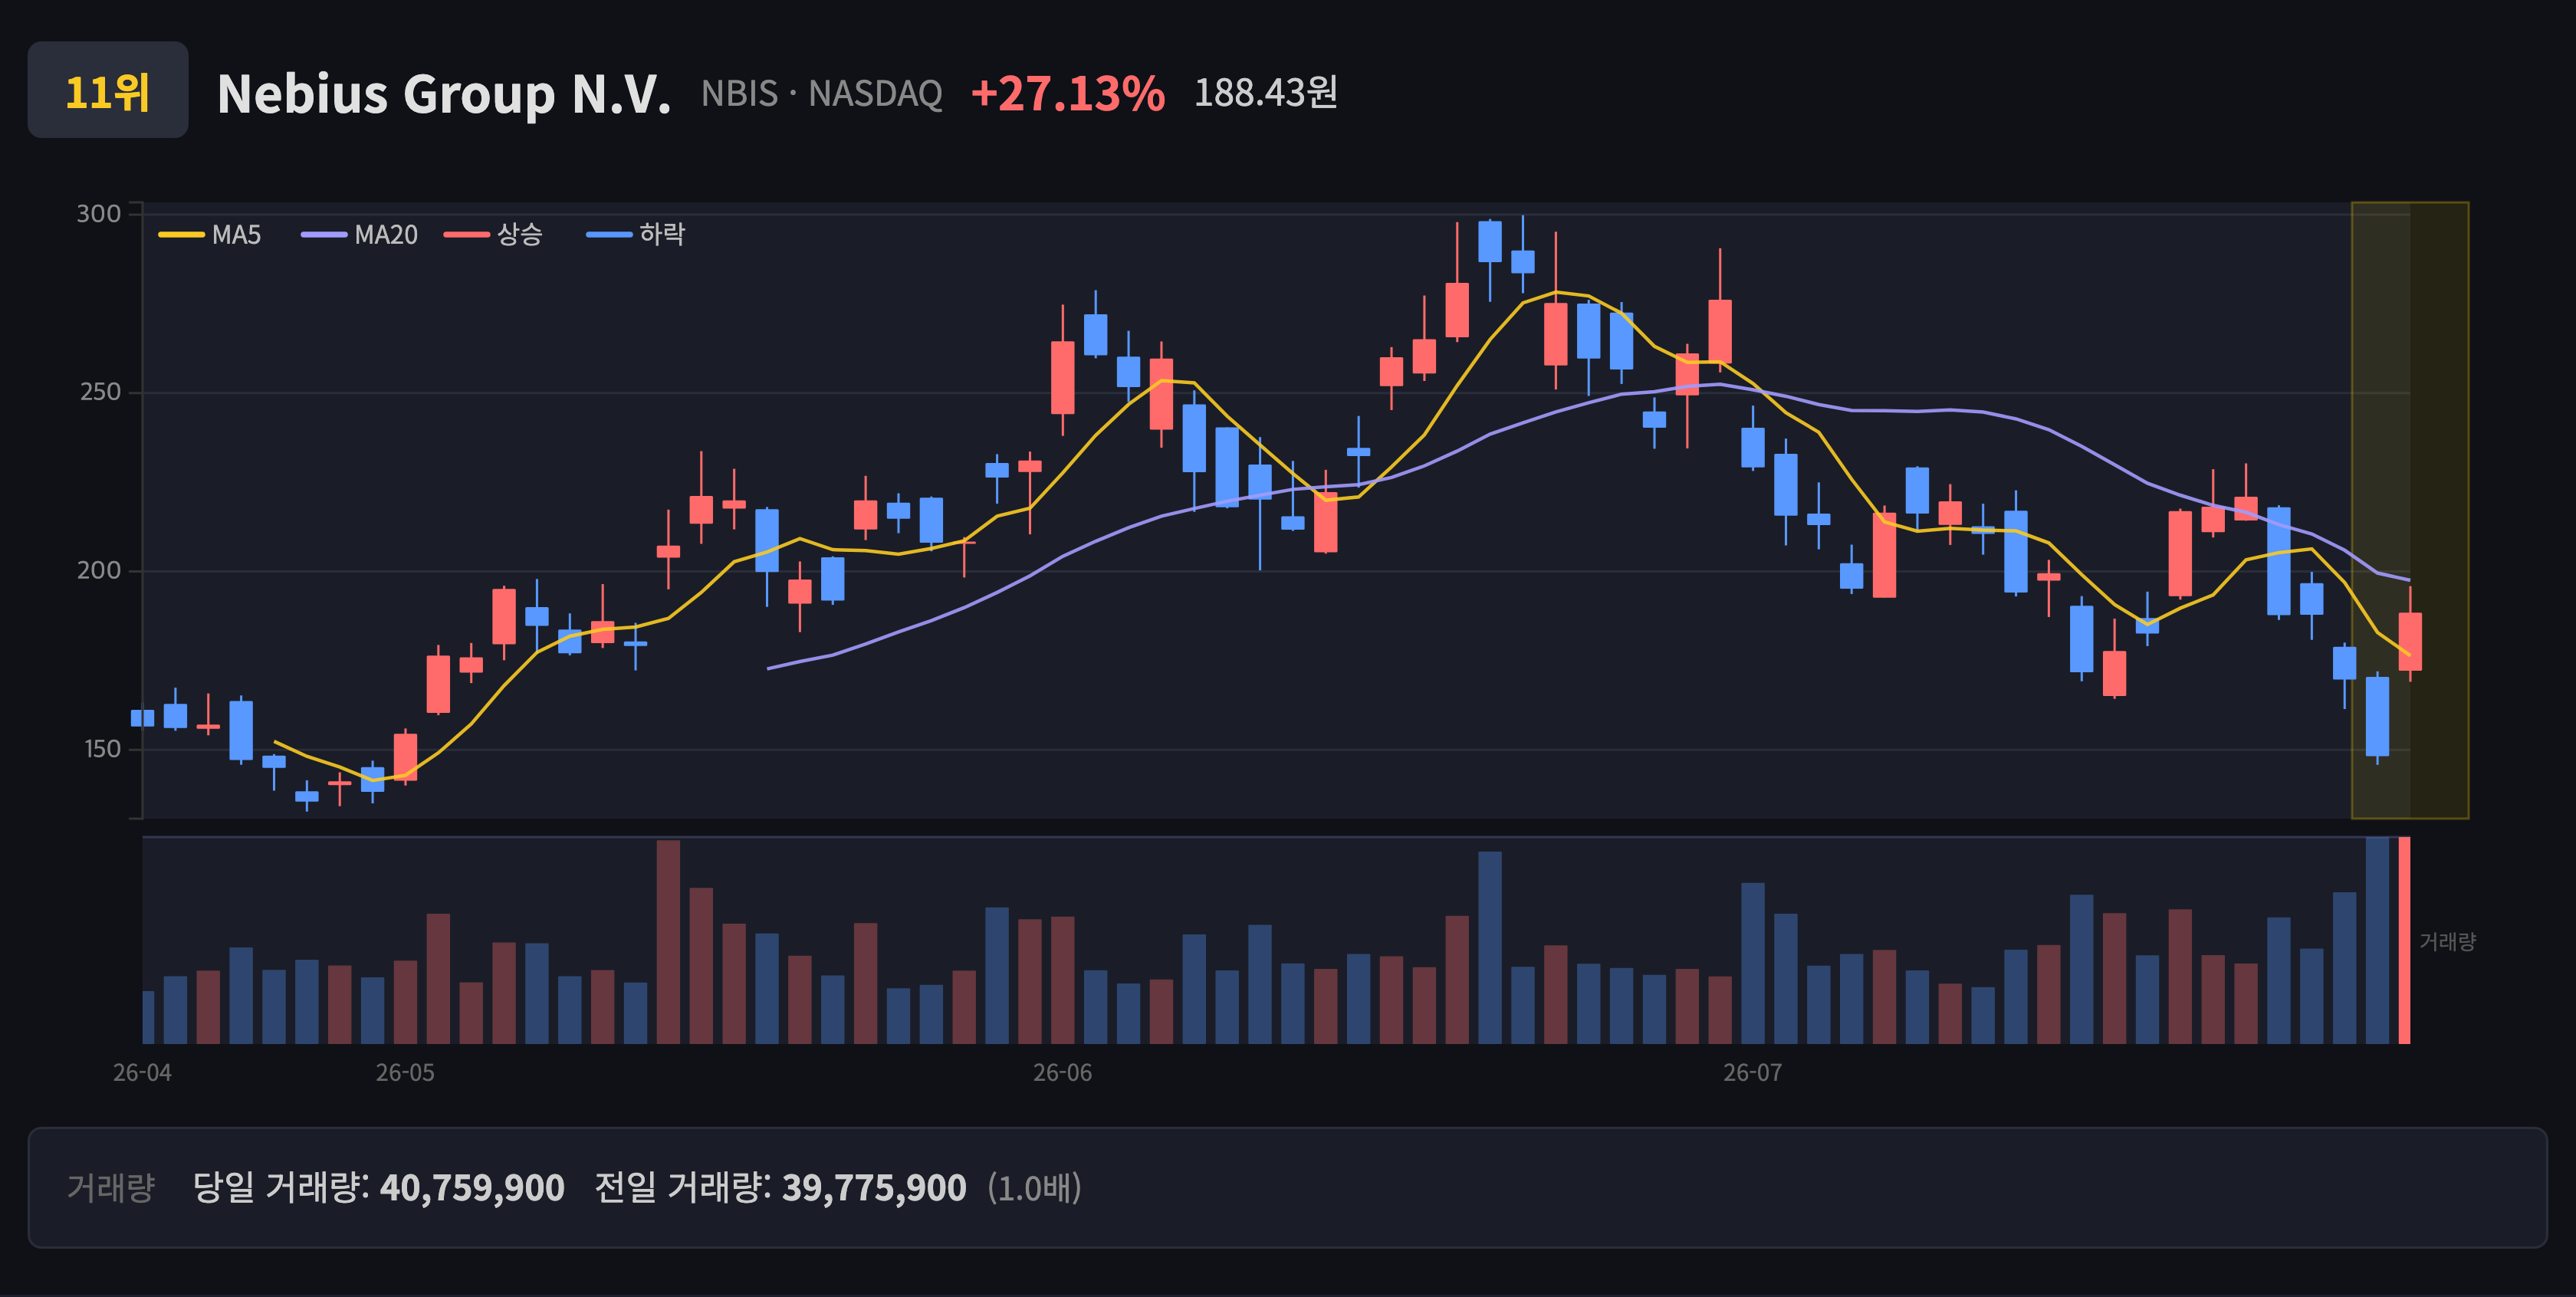Click the 26-05 date axis label

point(405,1073)
